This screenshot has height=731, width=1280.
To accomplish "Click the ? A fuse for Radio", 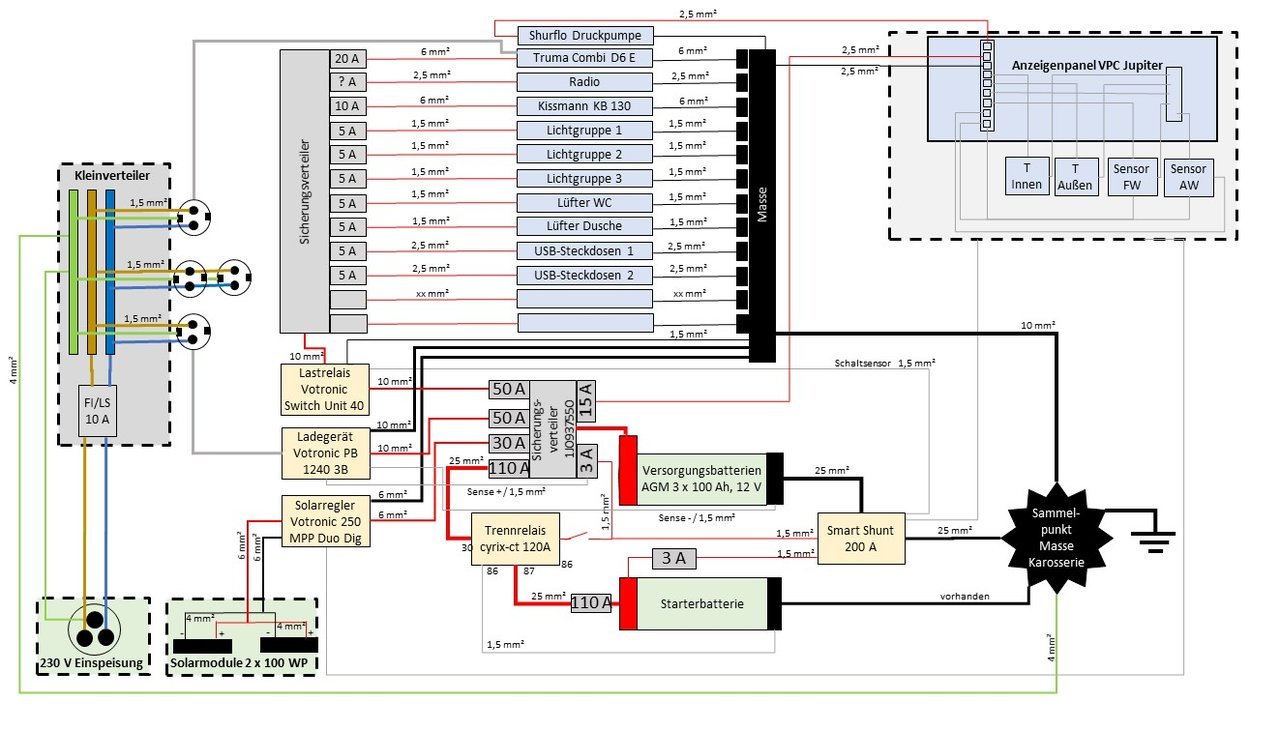I will [348, 82].
